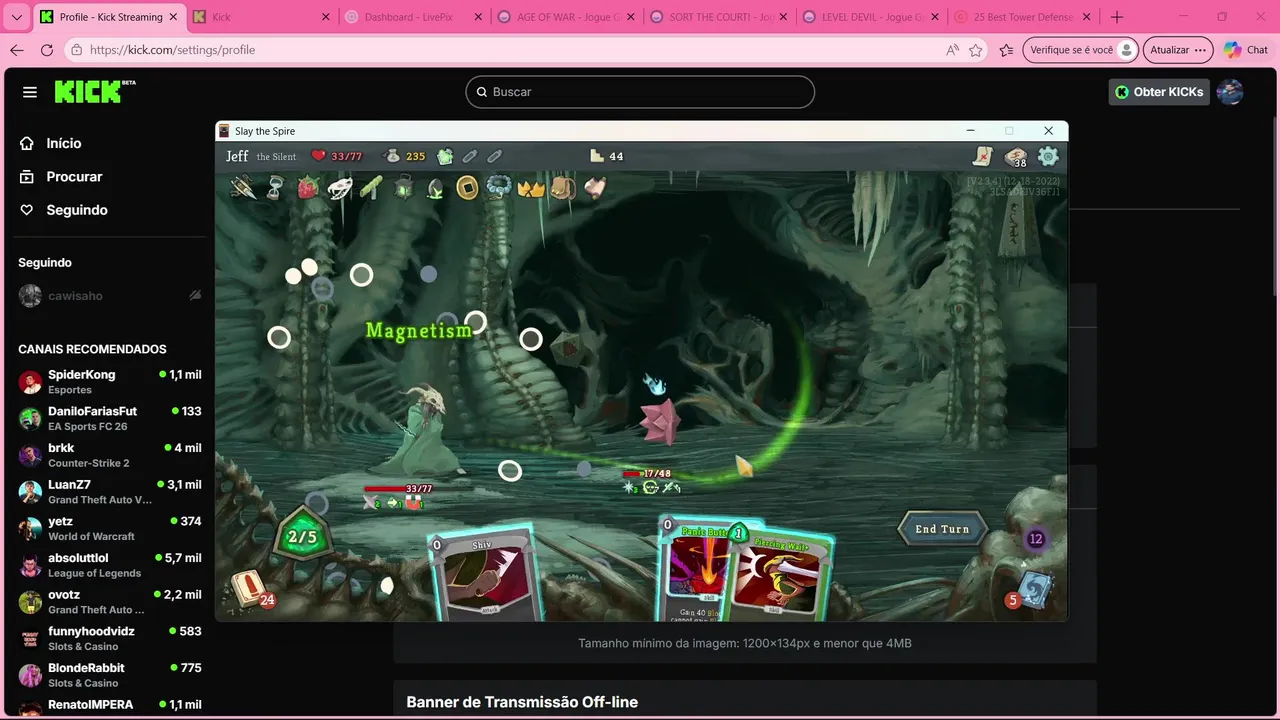Viewport: 1280px width, 720px height.
Task: Open the read aloud icon in address bar
Action: pos(951,50)
